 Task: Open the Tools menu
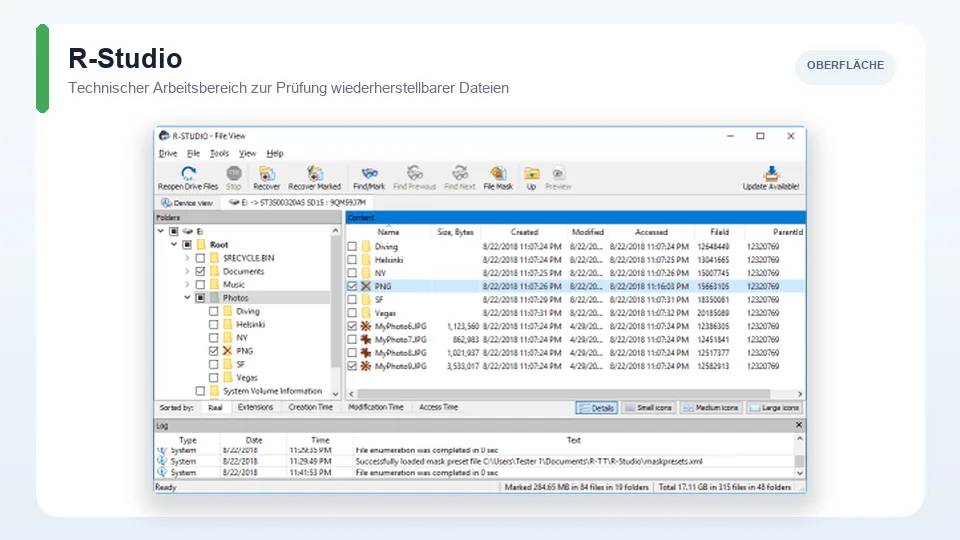pos(219,153)
